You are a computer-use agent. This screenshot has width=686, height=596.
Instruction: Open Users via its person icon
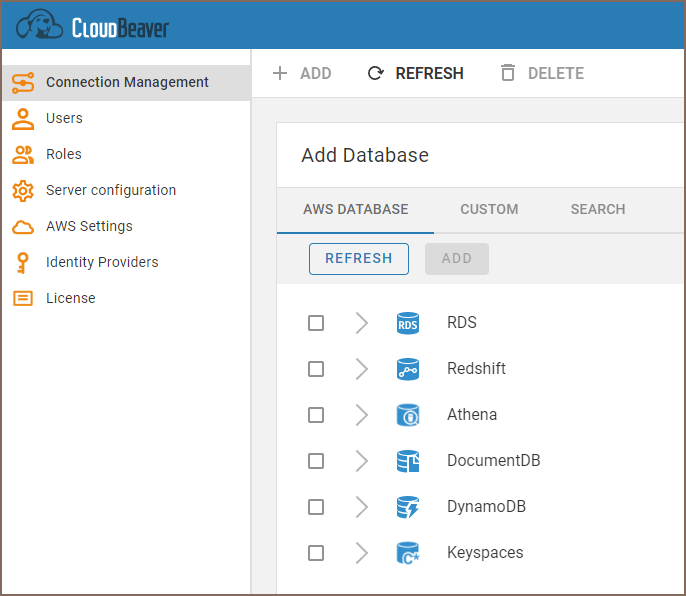22,118
